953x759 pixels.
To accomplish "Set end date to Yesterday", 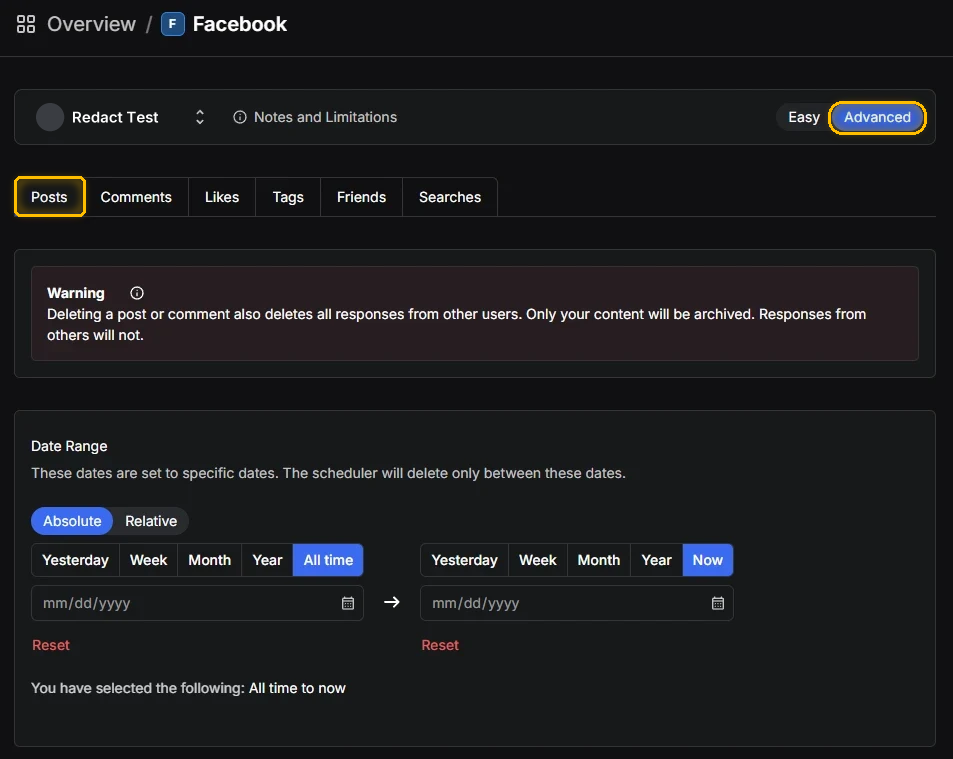I will [464, 560].
